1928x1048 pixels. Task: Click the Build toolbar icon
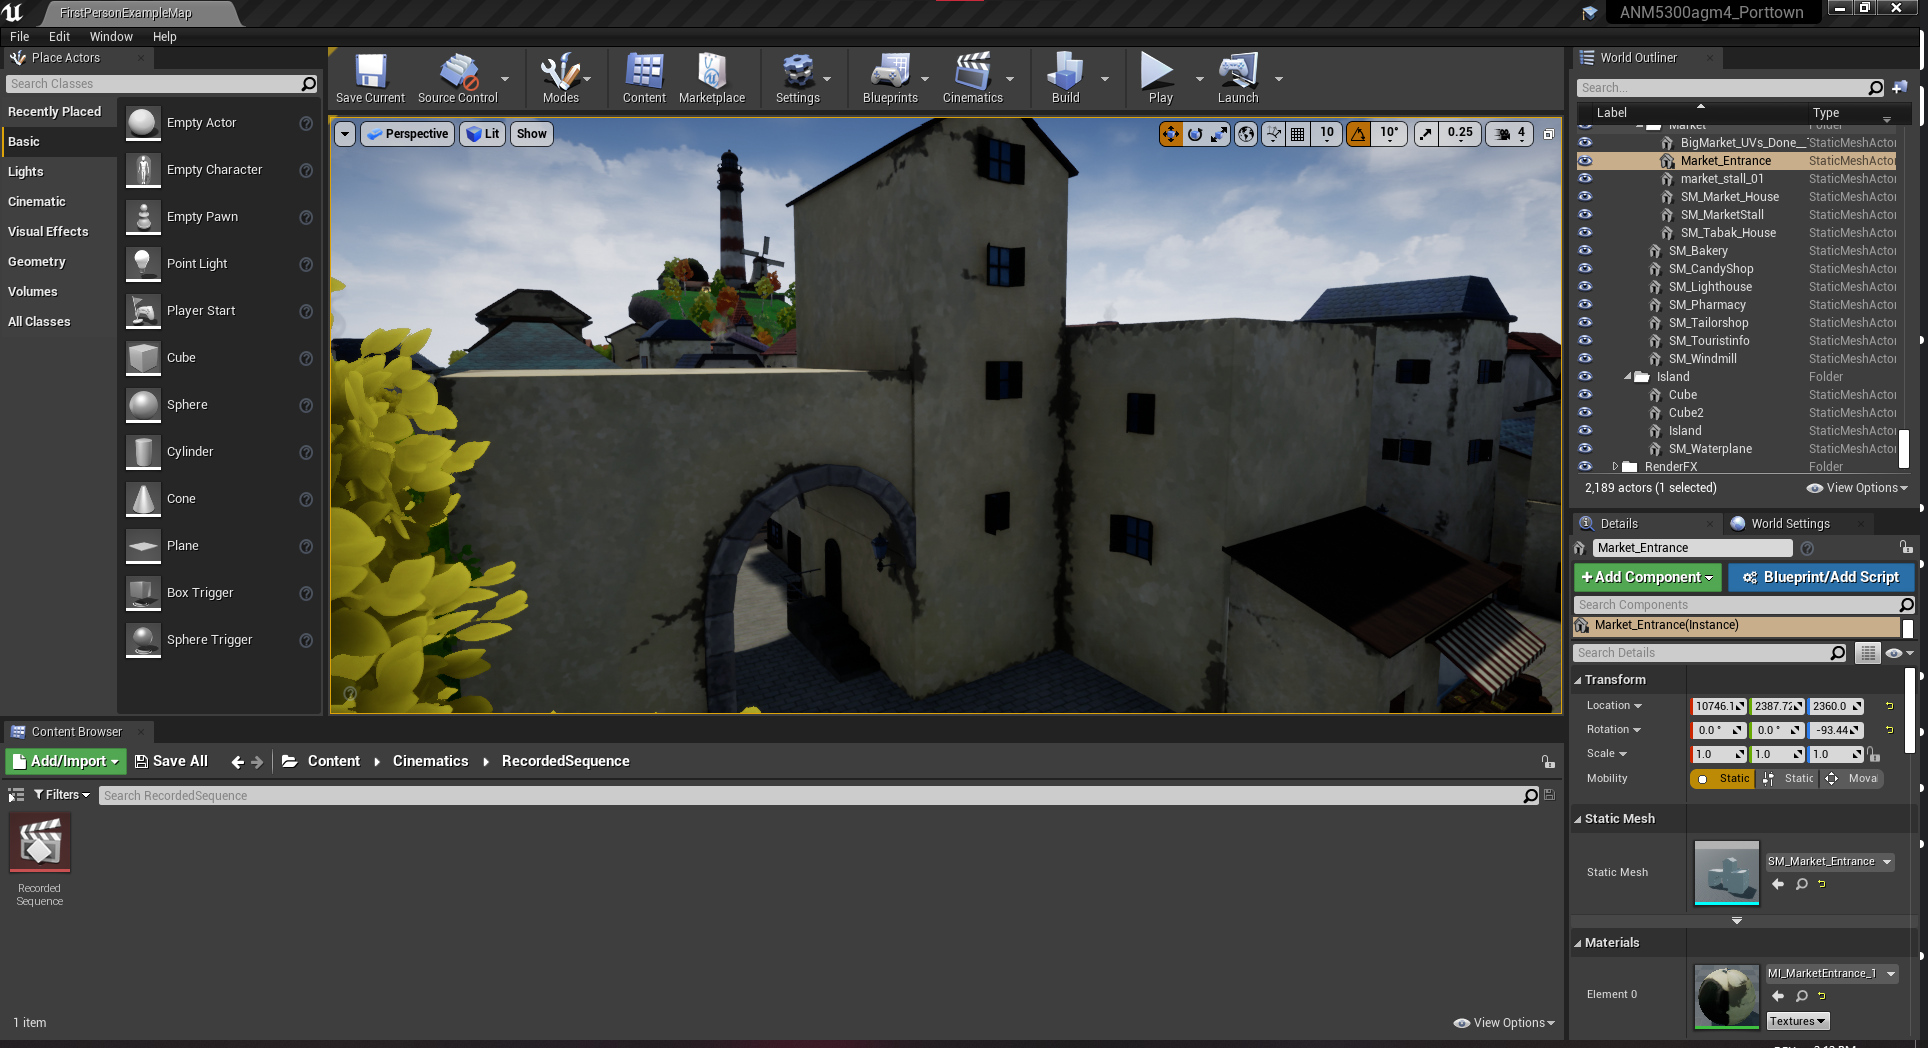[x=1065, y=78]
